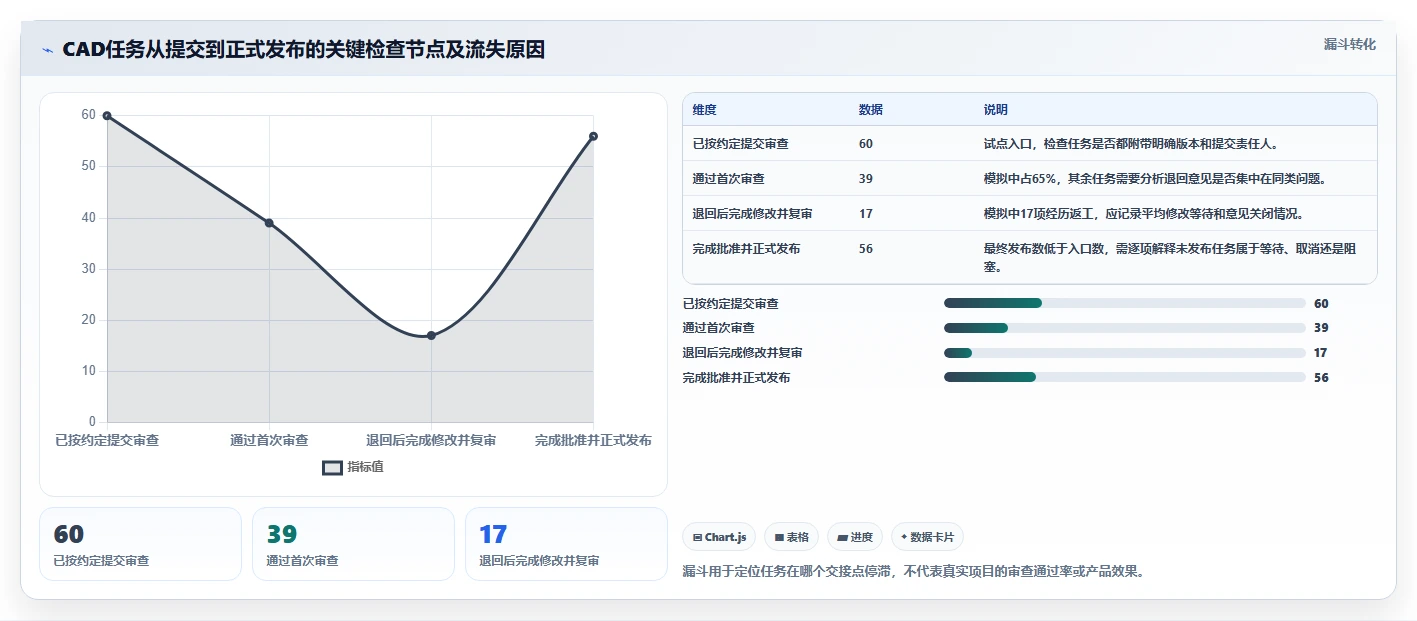1417x621 pixels.
Task: Click the 指标值 legend text
Action: pos(366,467)
